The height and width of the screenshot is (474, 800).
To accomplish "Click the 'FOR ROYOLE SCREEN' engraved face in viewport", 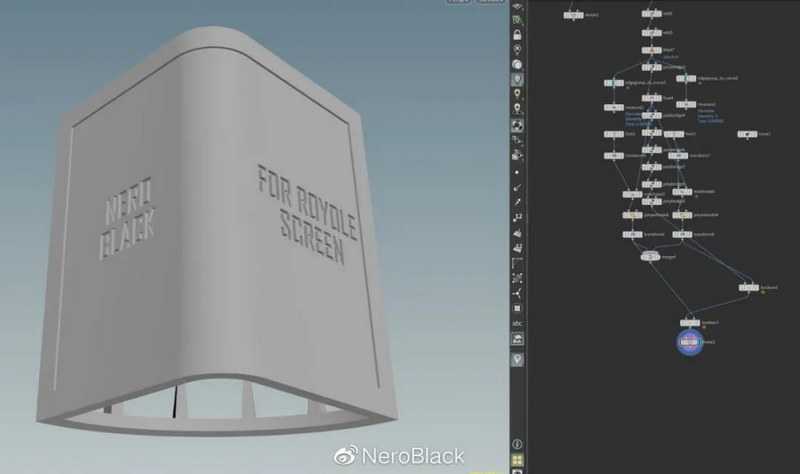I will tap(298, 213).
